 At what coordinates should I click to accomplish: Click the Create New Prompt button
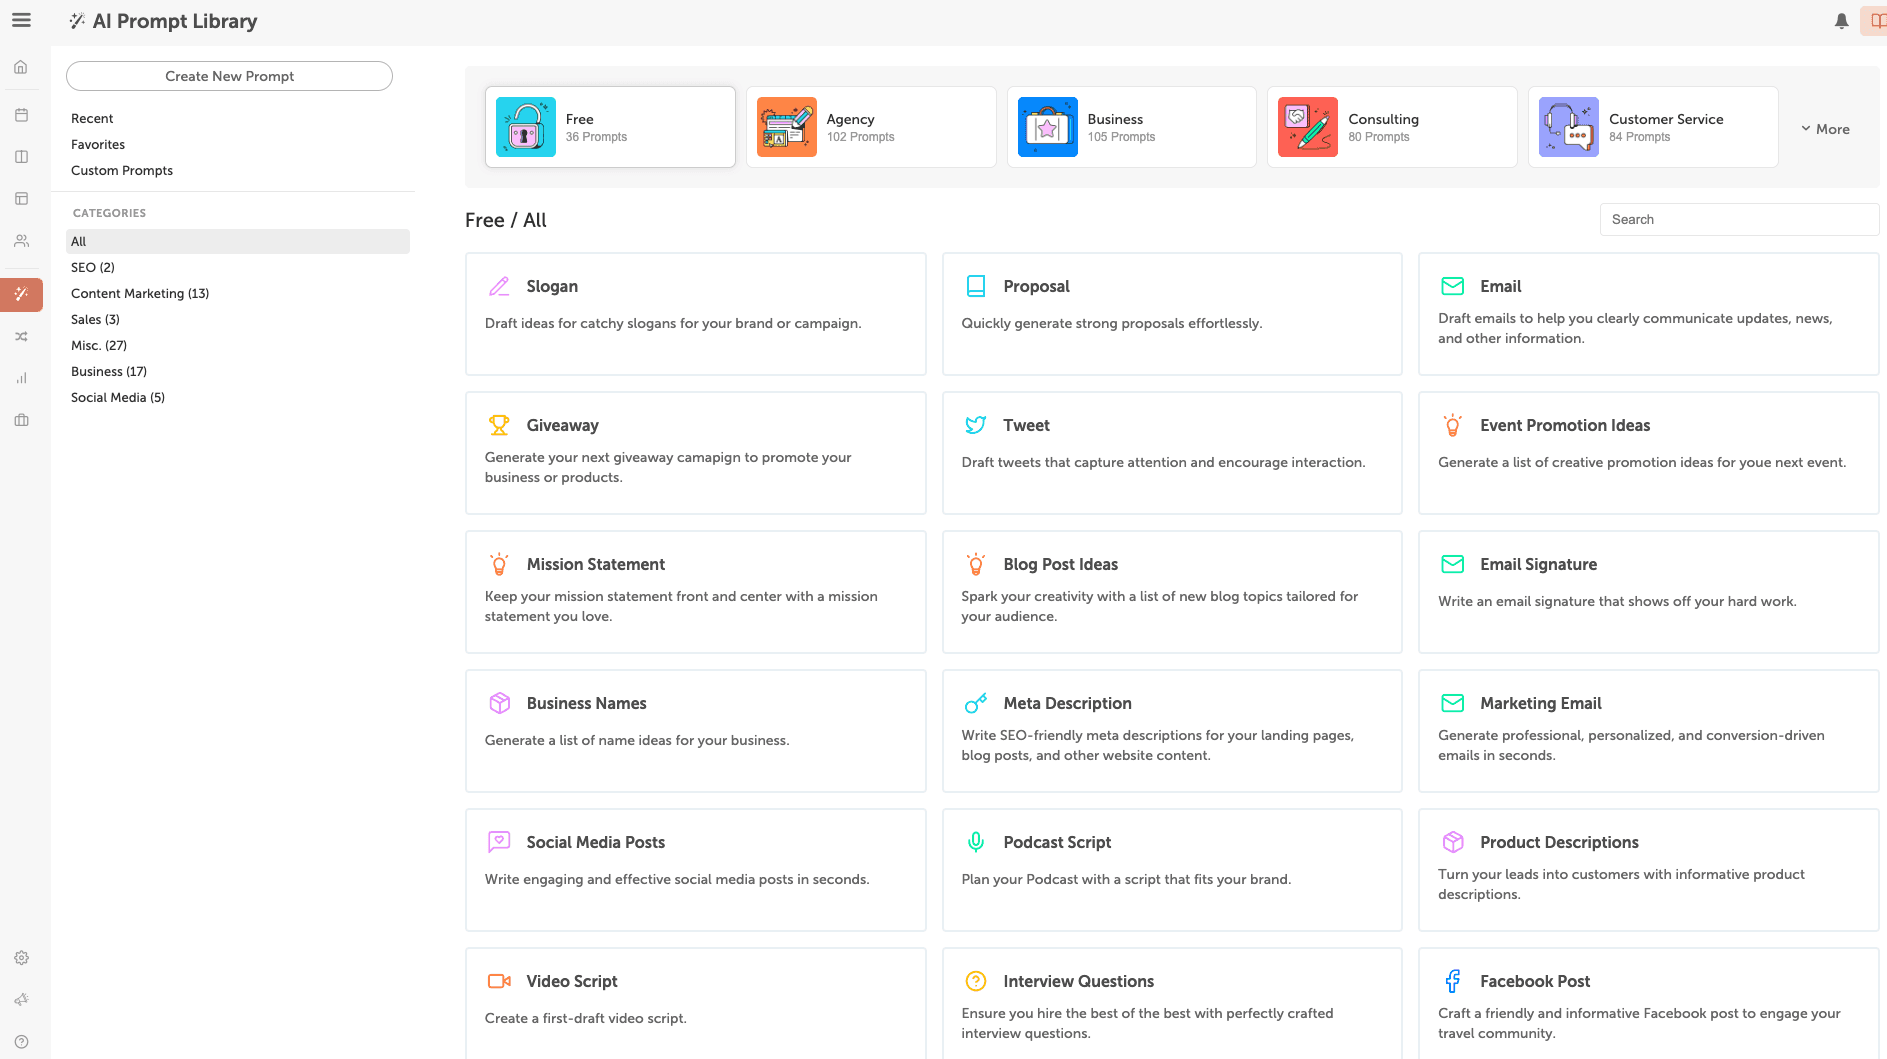229,76
